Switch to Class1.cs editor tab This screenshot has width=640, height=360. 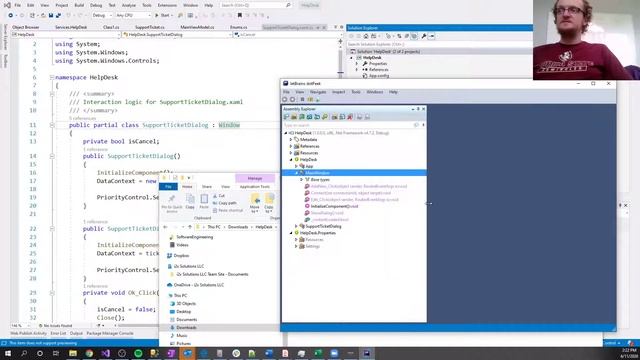click(x=111, y=27)
